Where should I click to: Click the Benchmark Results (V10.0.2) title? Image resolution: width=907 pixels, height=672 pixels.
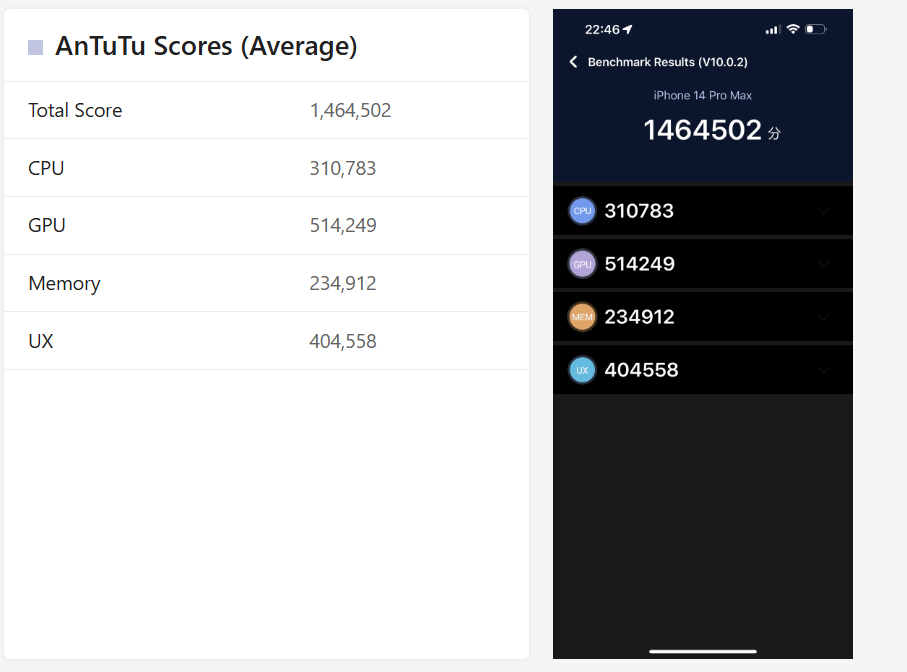tap(668, 62)
